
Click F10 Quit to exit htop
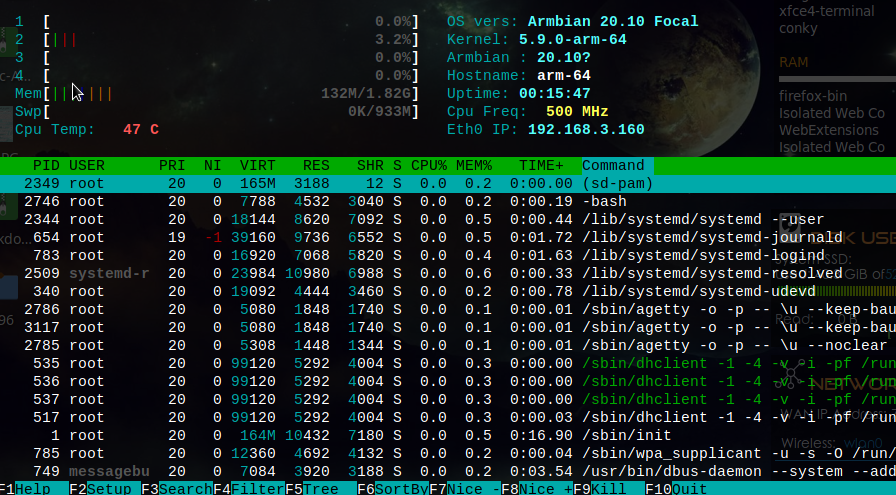(x=678, y=489)
